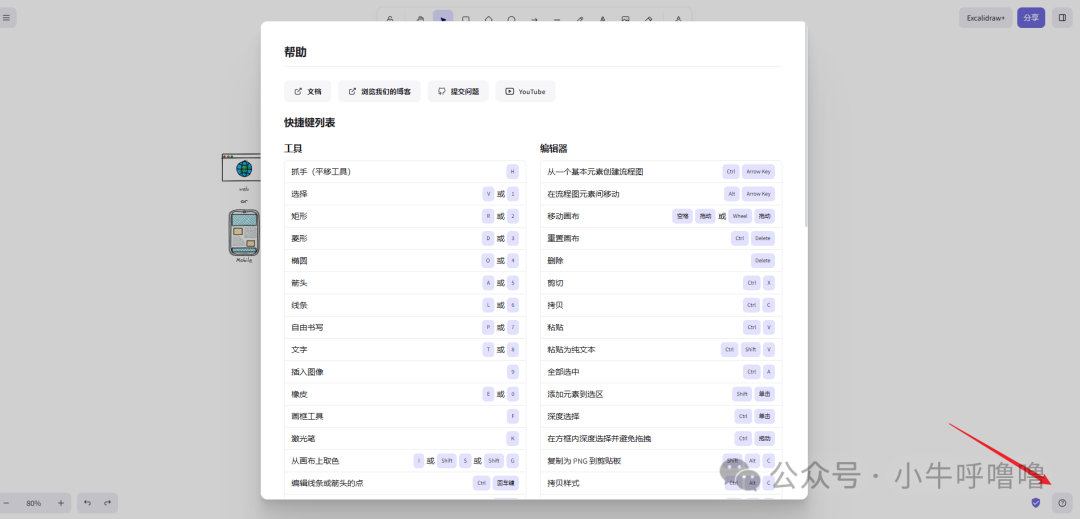Toggle the keep-tool-active lock icon
The image size is (1080, 519).
390,19
